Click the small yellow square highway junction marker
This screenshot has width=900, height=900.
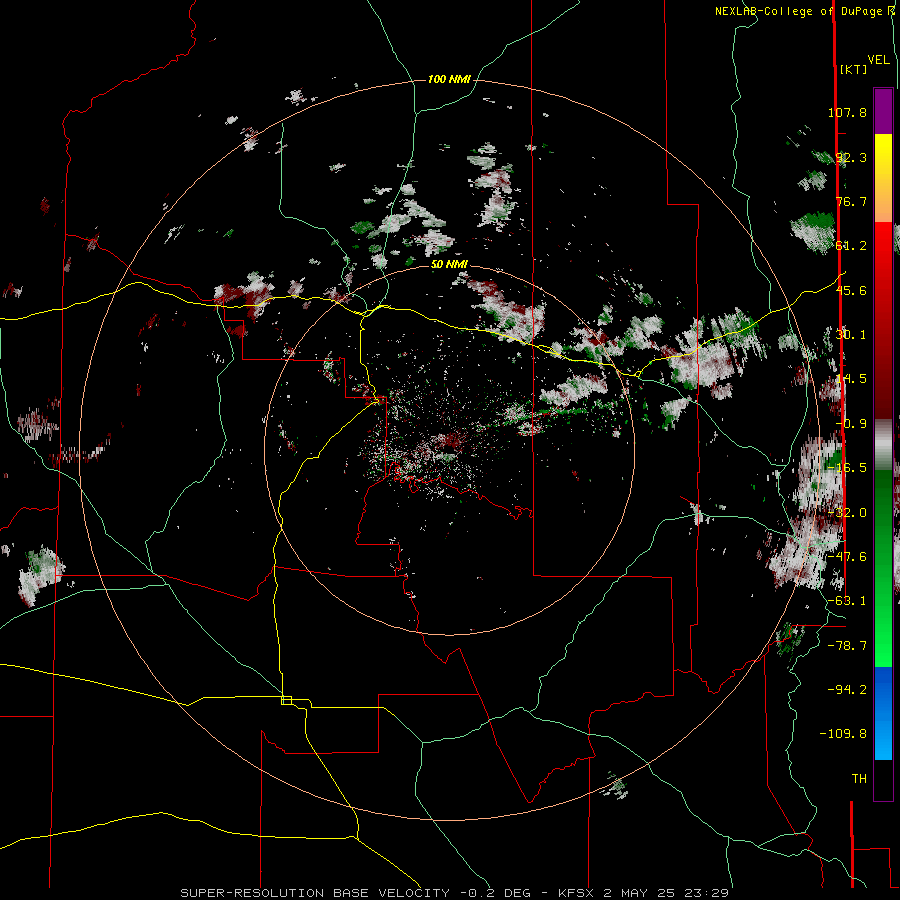click(x=286, y=700)
